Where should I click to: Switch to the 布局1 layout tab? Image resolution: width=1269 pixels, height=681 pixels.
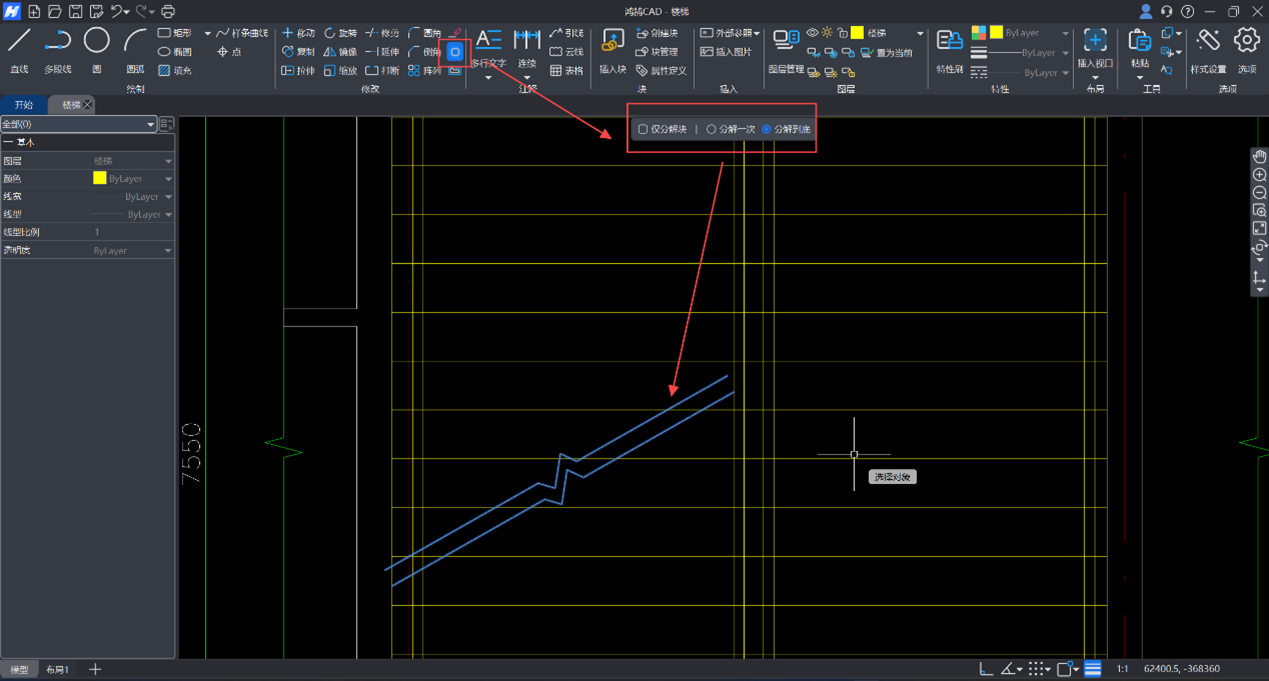58,669
